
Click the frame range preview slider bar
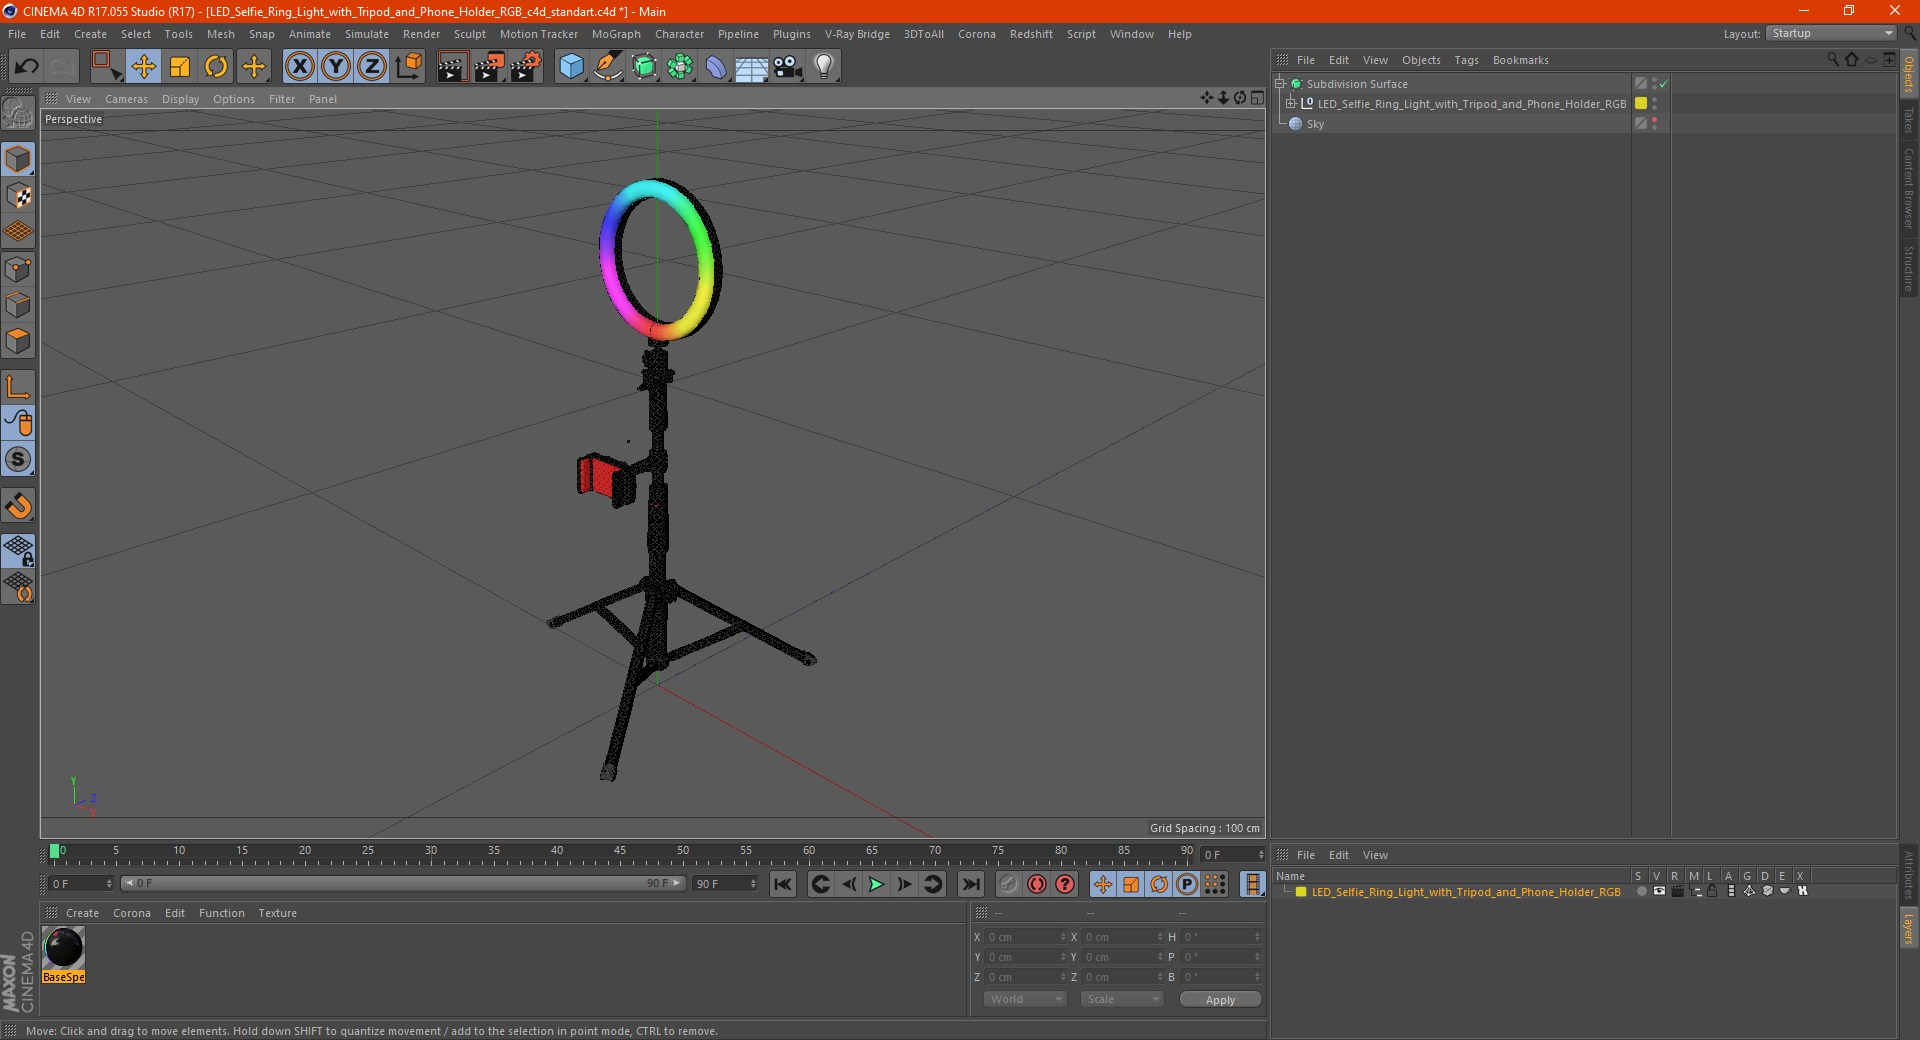[x=403, y=884]
